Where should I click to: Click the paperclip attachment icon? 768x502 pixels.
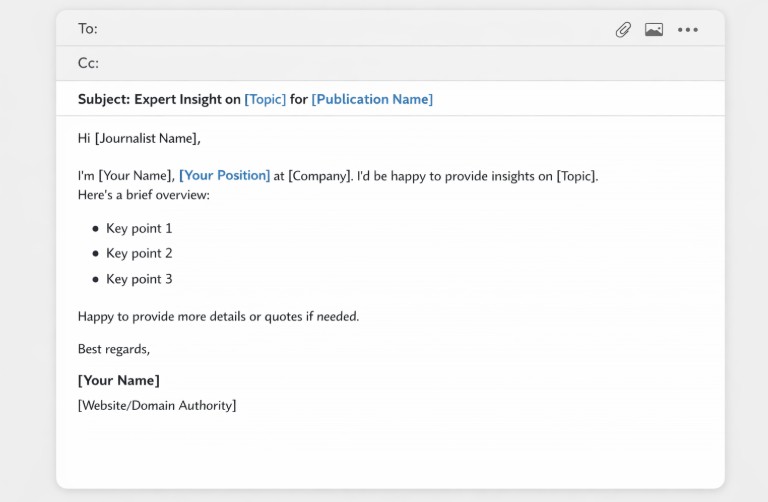click(623, 30)
